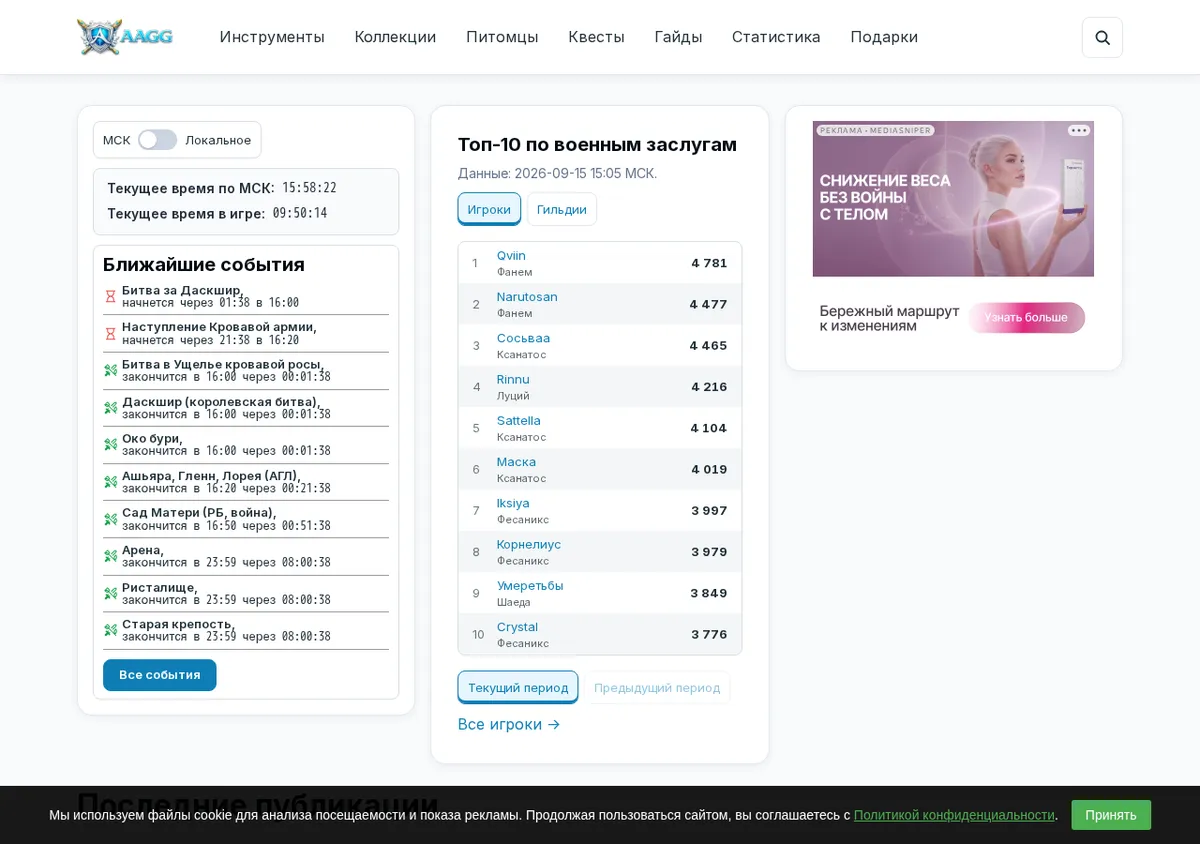Click swords icon beside Старая крепость event
This screenshot has height=844, width=1200.
point(111,631)
